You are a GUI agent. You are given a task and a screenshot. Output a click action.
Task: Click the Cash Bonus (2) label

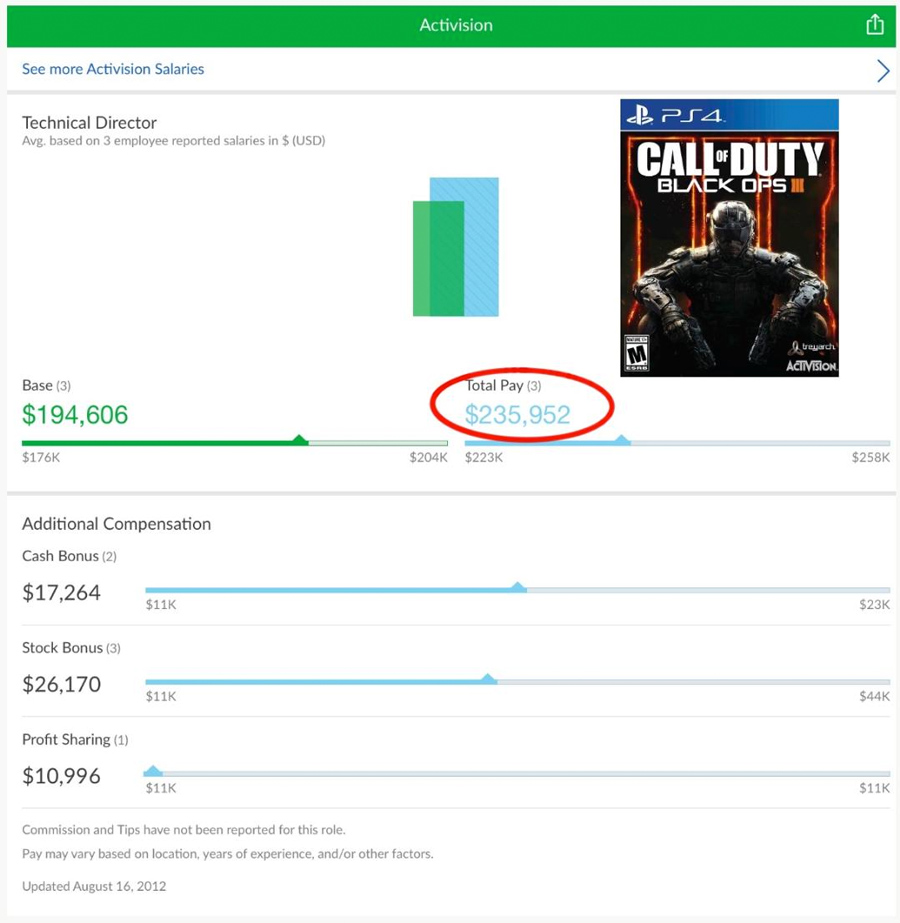tap(69, 556)
